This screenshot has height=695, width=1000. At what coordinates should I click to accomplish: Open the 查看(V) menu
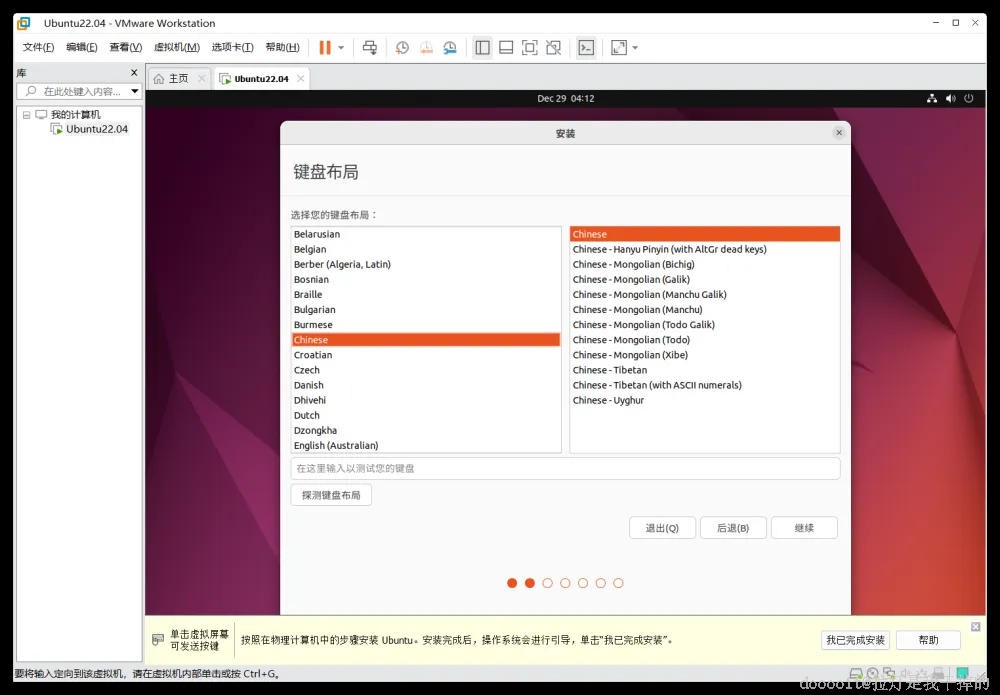pyautogui.click(x=126, y=47)
